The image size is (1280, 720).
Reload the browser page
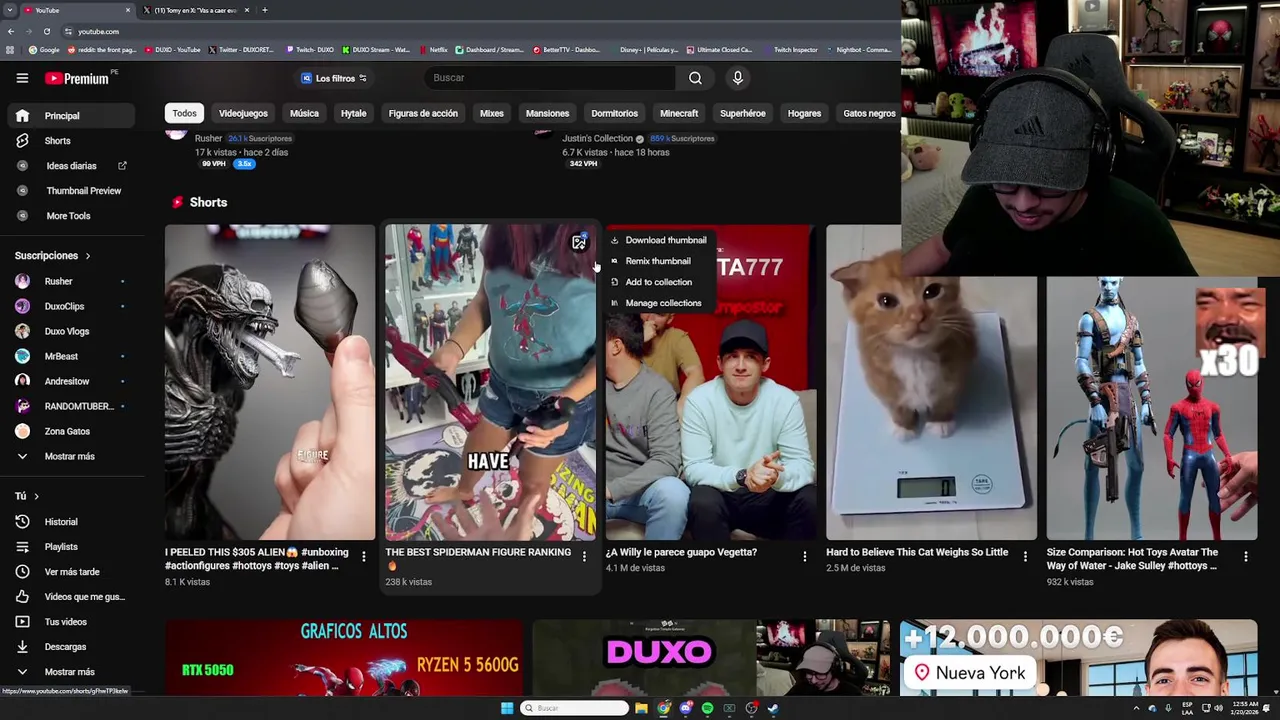pyautogui.click(x=46, y=31)
